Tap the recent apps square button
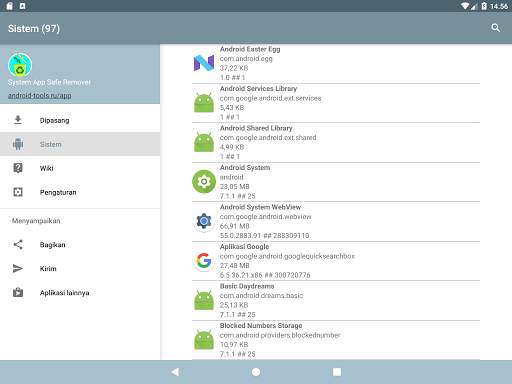The width and height of the screenshot is (512, 384). coord(337,372)
